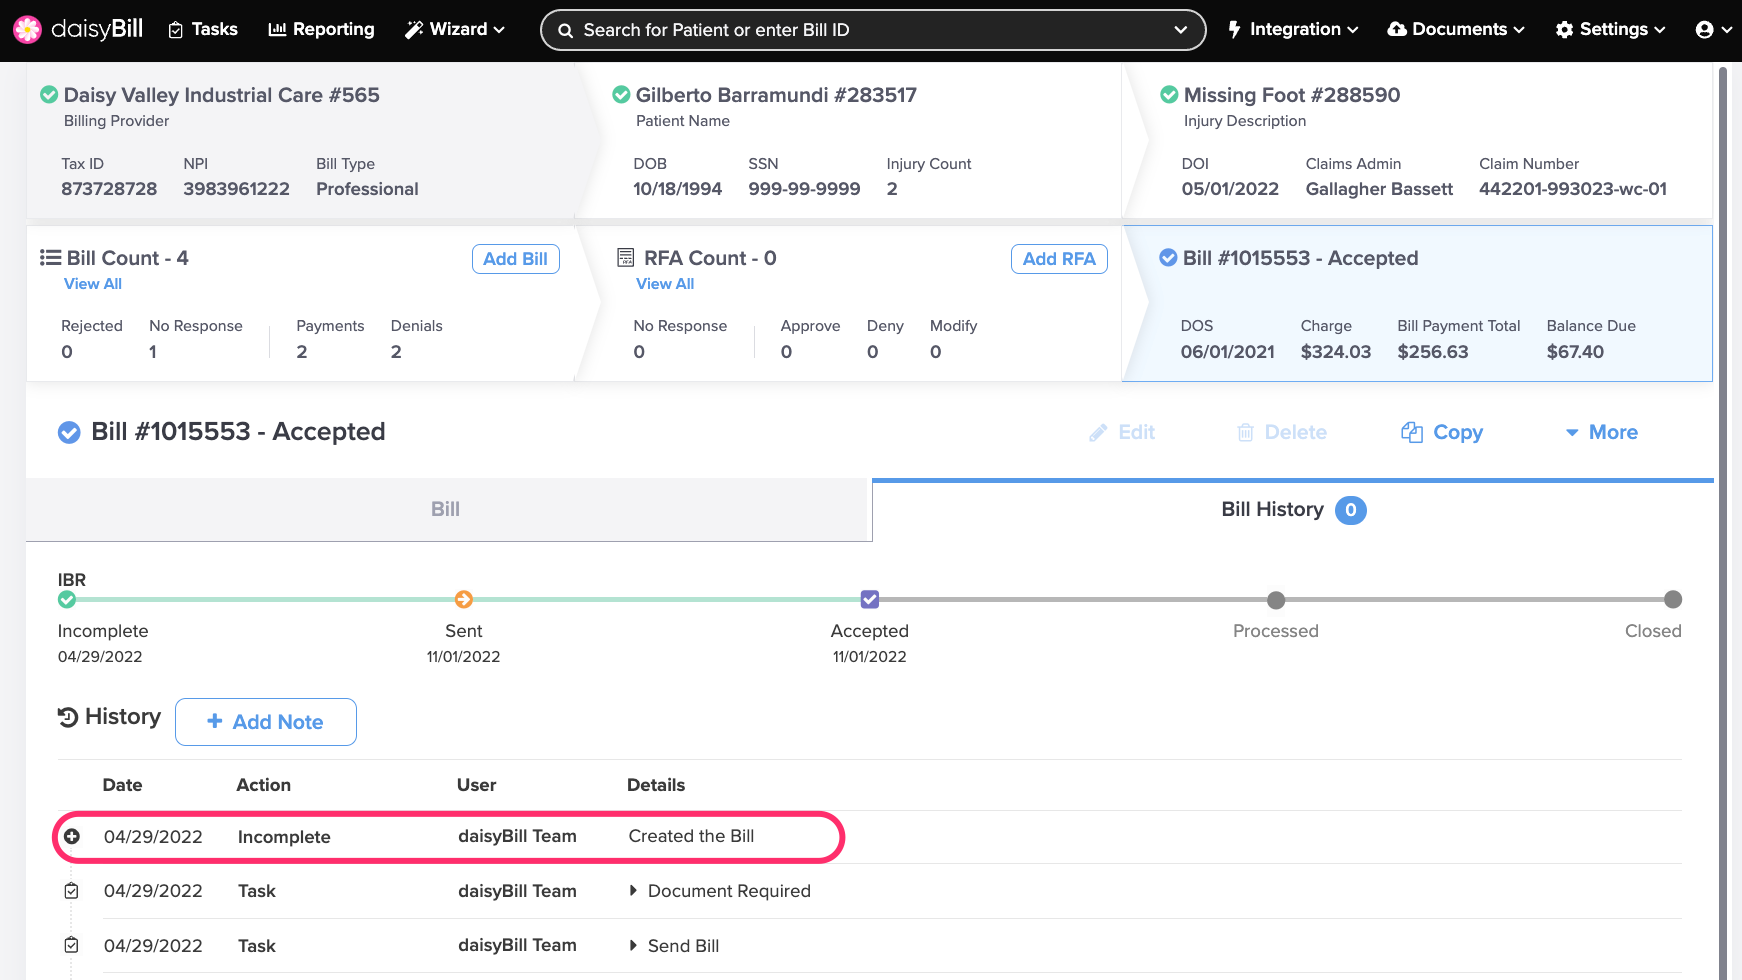This screenshot has height=980, width=1742.
Task: Switch to the Bill tab
Action: coord(446,510)
